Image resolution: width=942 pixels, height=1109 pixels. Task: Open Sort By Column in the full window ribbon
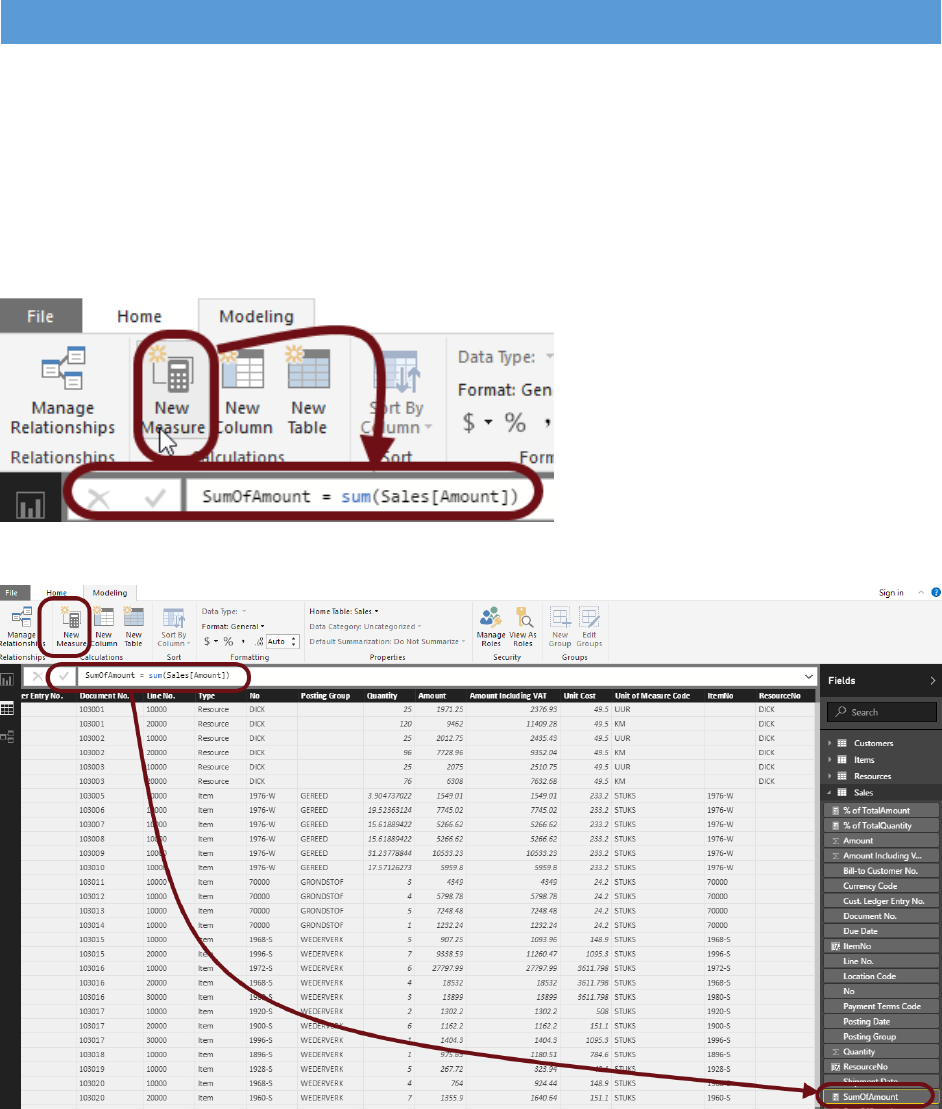pos(174,627)
